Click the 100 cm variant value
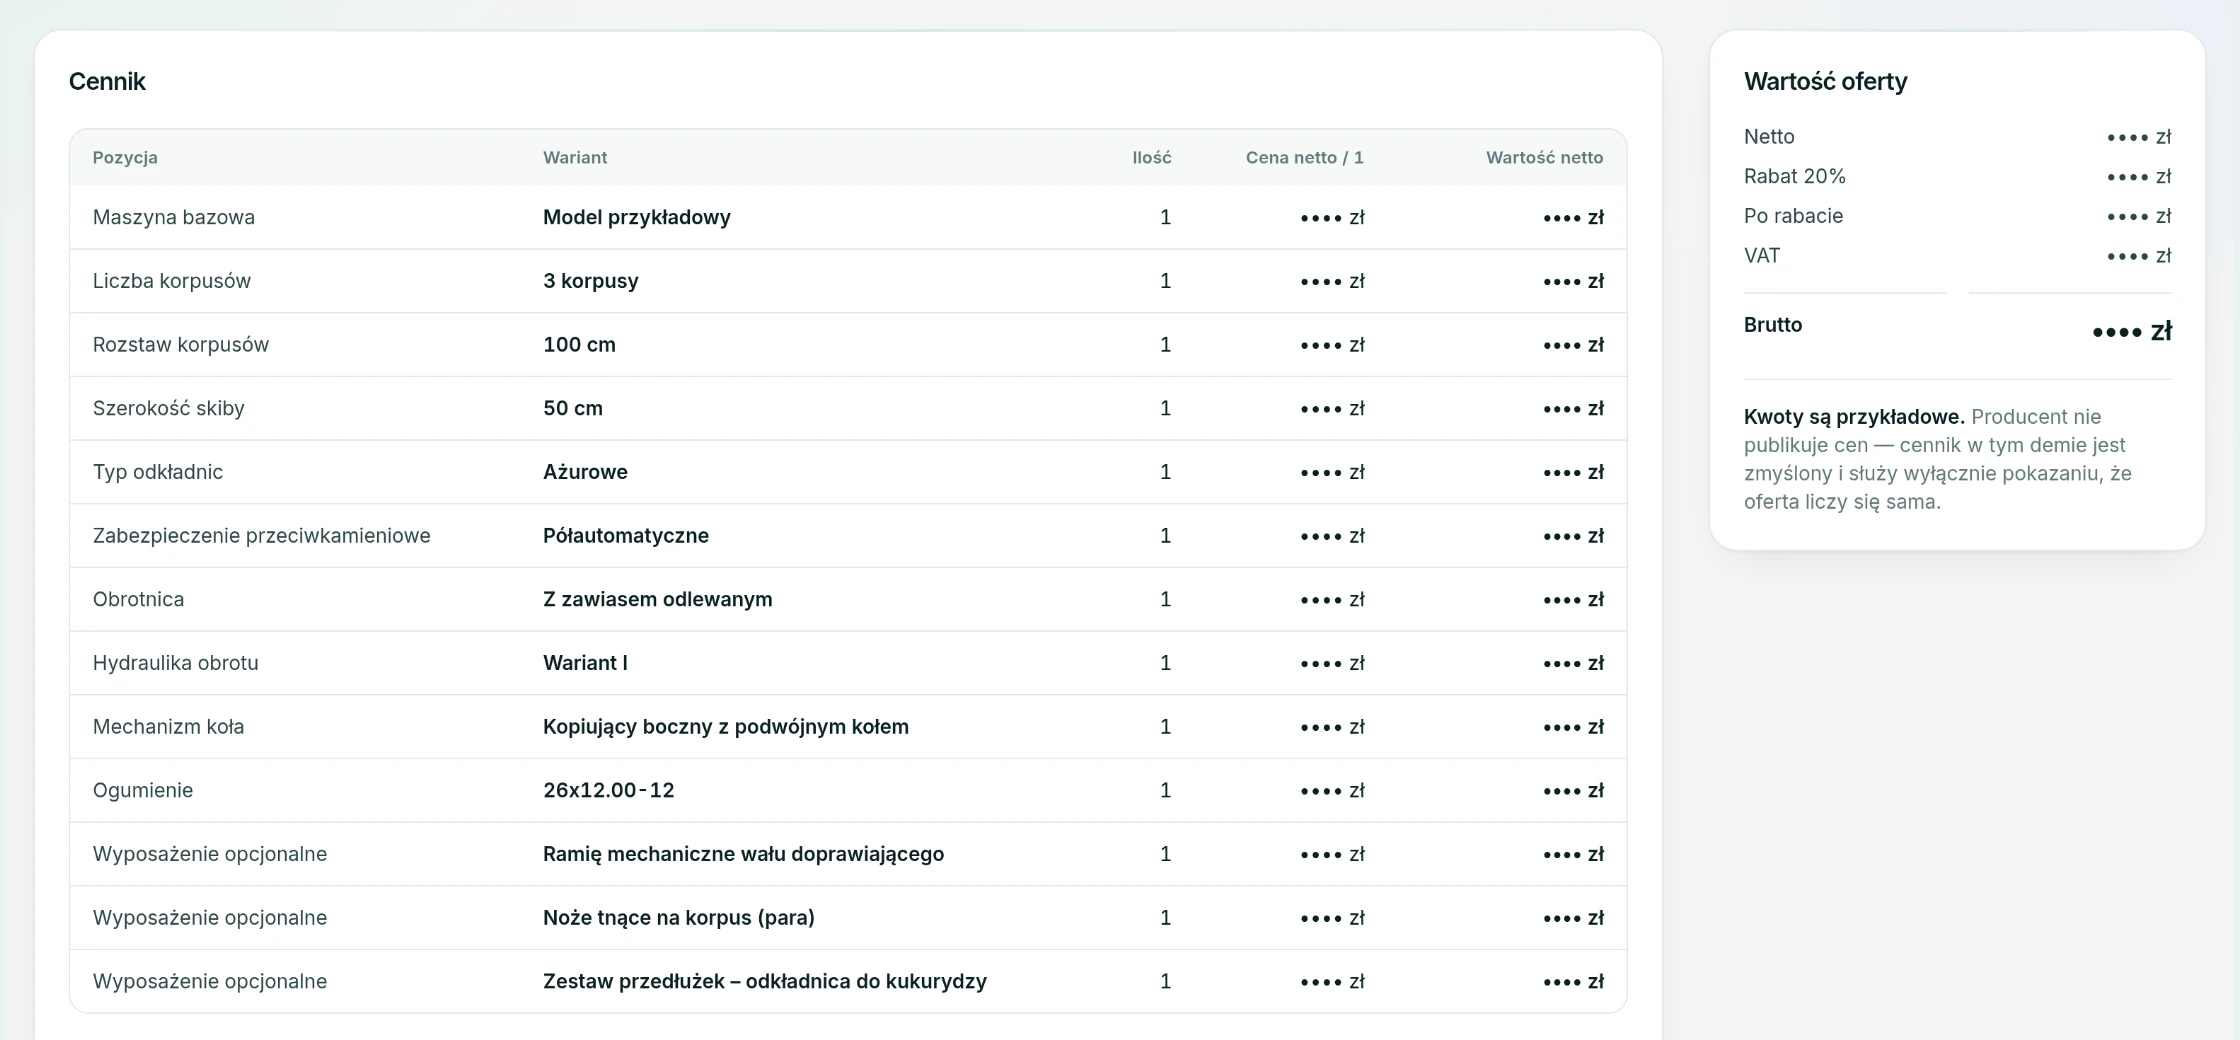 (579, 344)
